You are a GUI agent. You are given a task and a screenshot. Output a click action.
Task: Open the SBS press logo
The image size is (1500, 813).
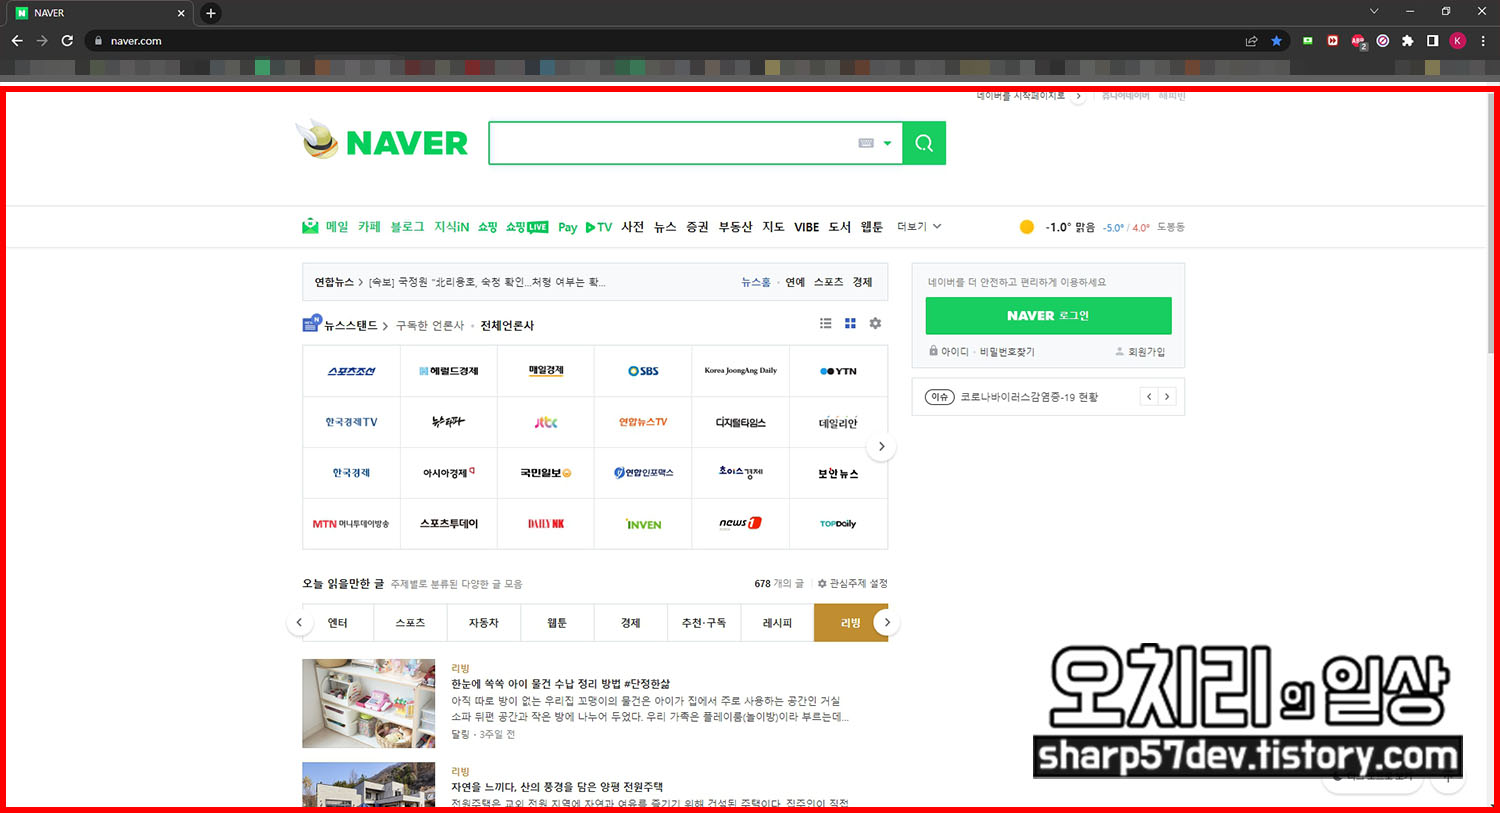point(643,371)
